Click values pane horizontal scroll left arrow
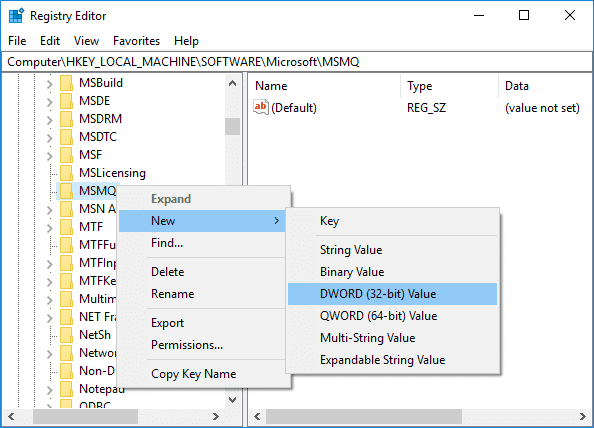The image size is (594, 428). 257,417
